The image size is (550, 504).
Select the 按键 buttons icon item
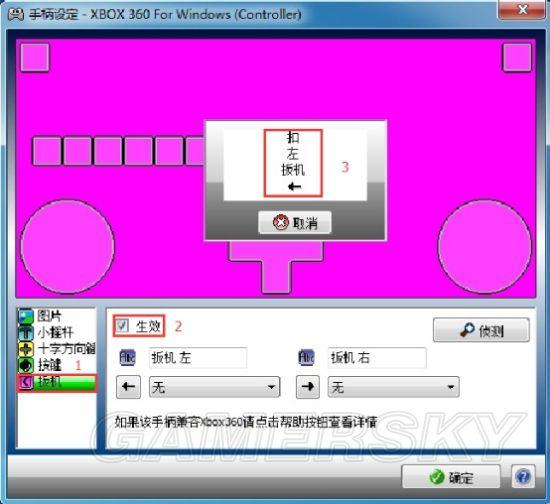(x=26, y=365)
